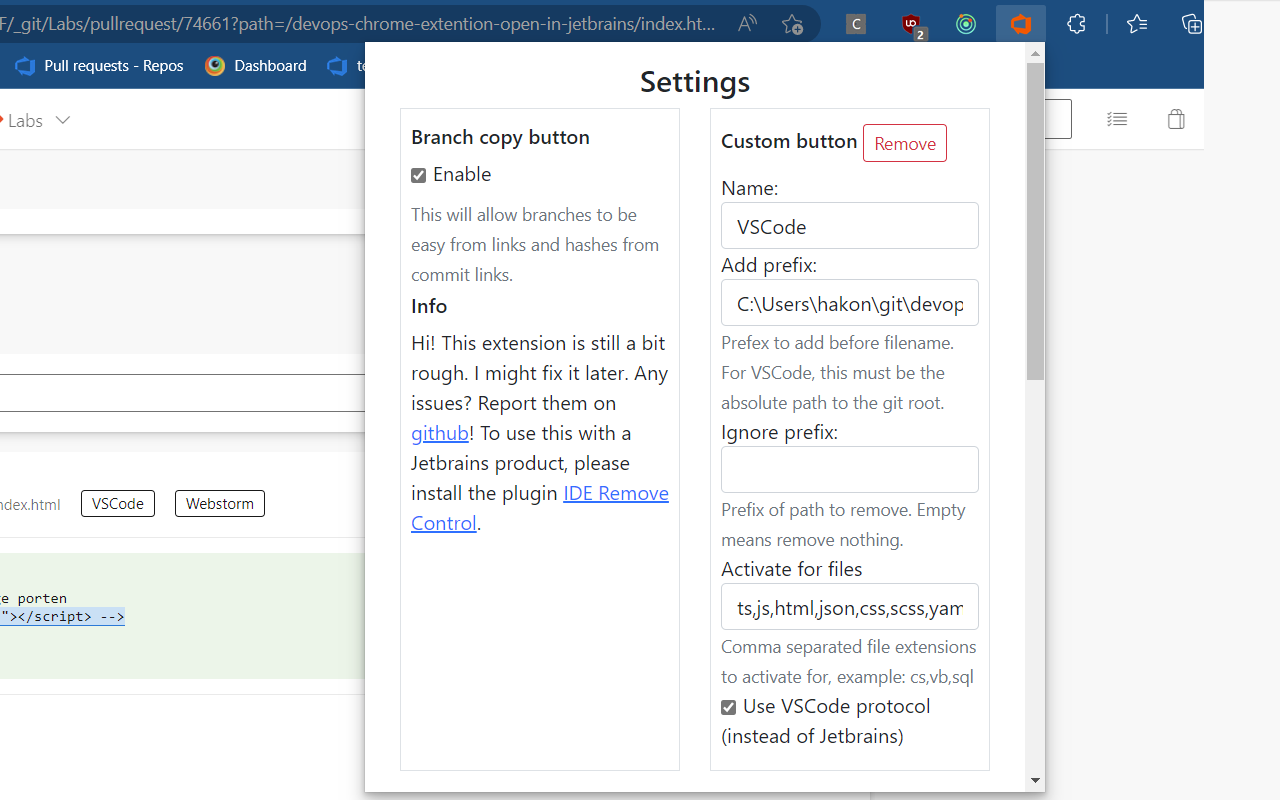Remove the custom button
The image size is (1280, 800).
coord(905,143)
